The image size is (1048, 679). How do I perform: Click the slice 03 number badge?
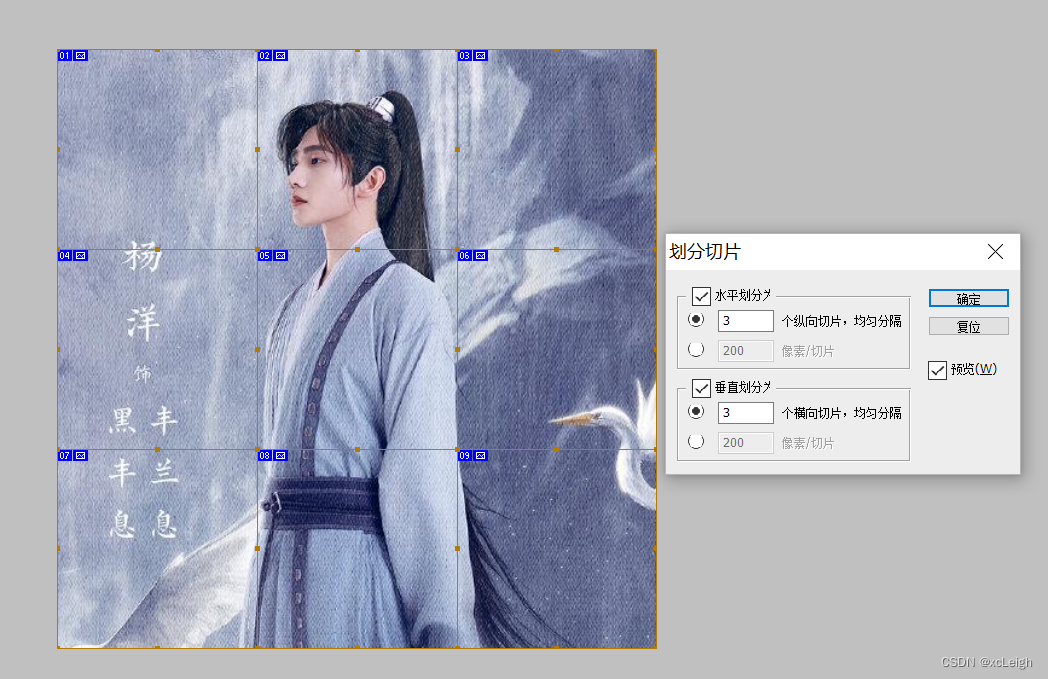coord(465,55)
